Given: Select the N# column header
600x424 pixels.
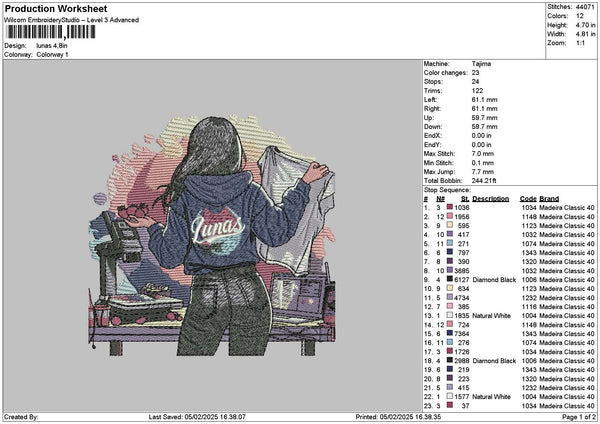Looking at the screenshot, I should (440, 199).
